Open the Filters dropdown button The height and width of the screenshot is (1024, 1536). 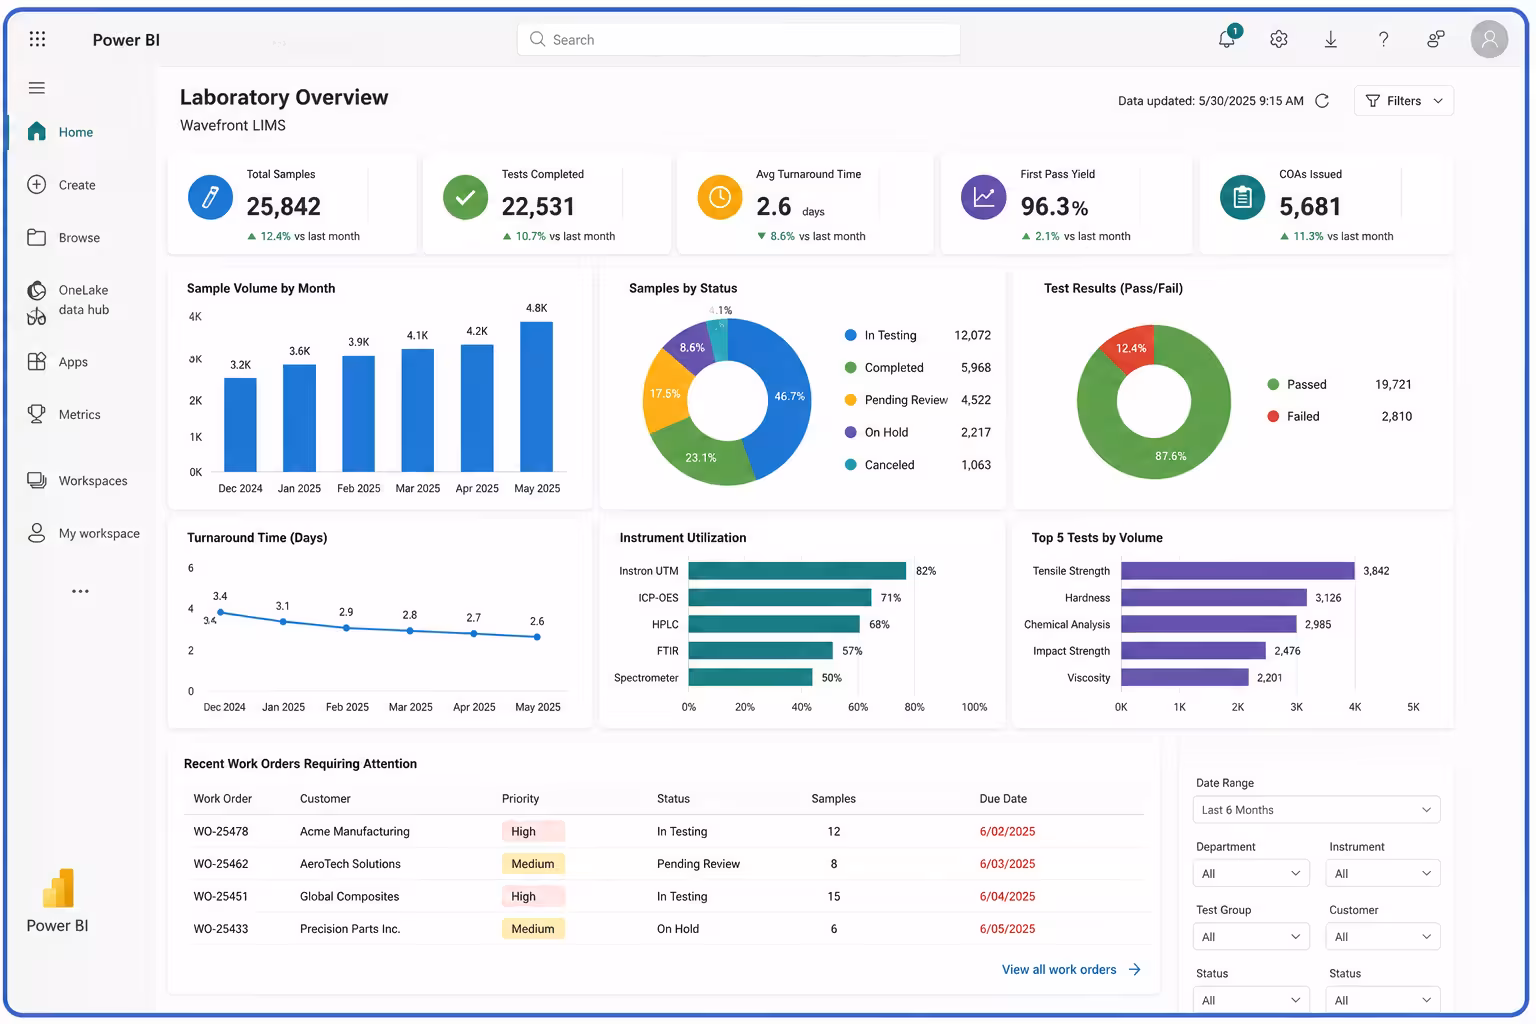tap(1404, 101)
